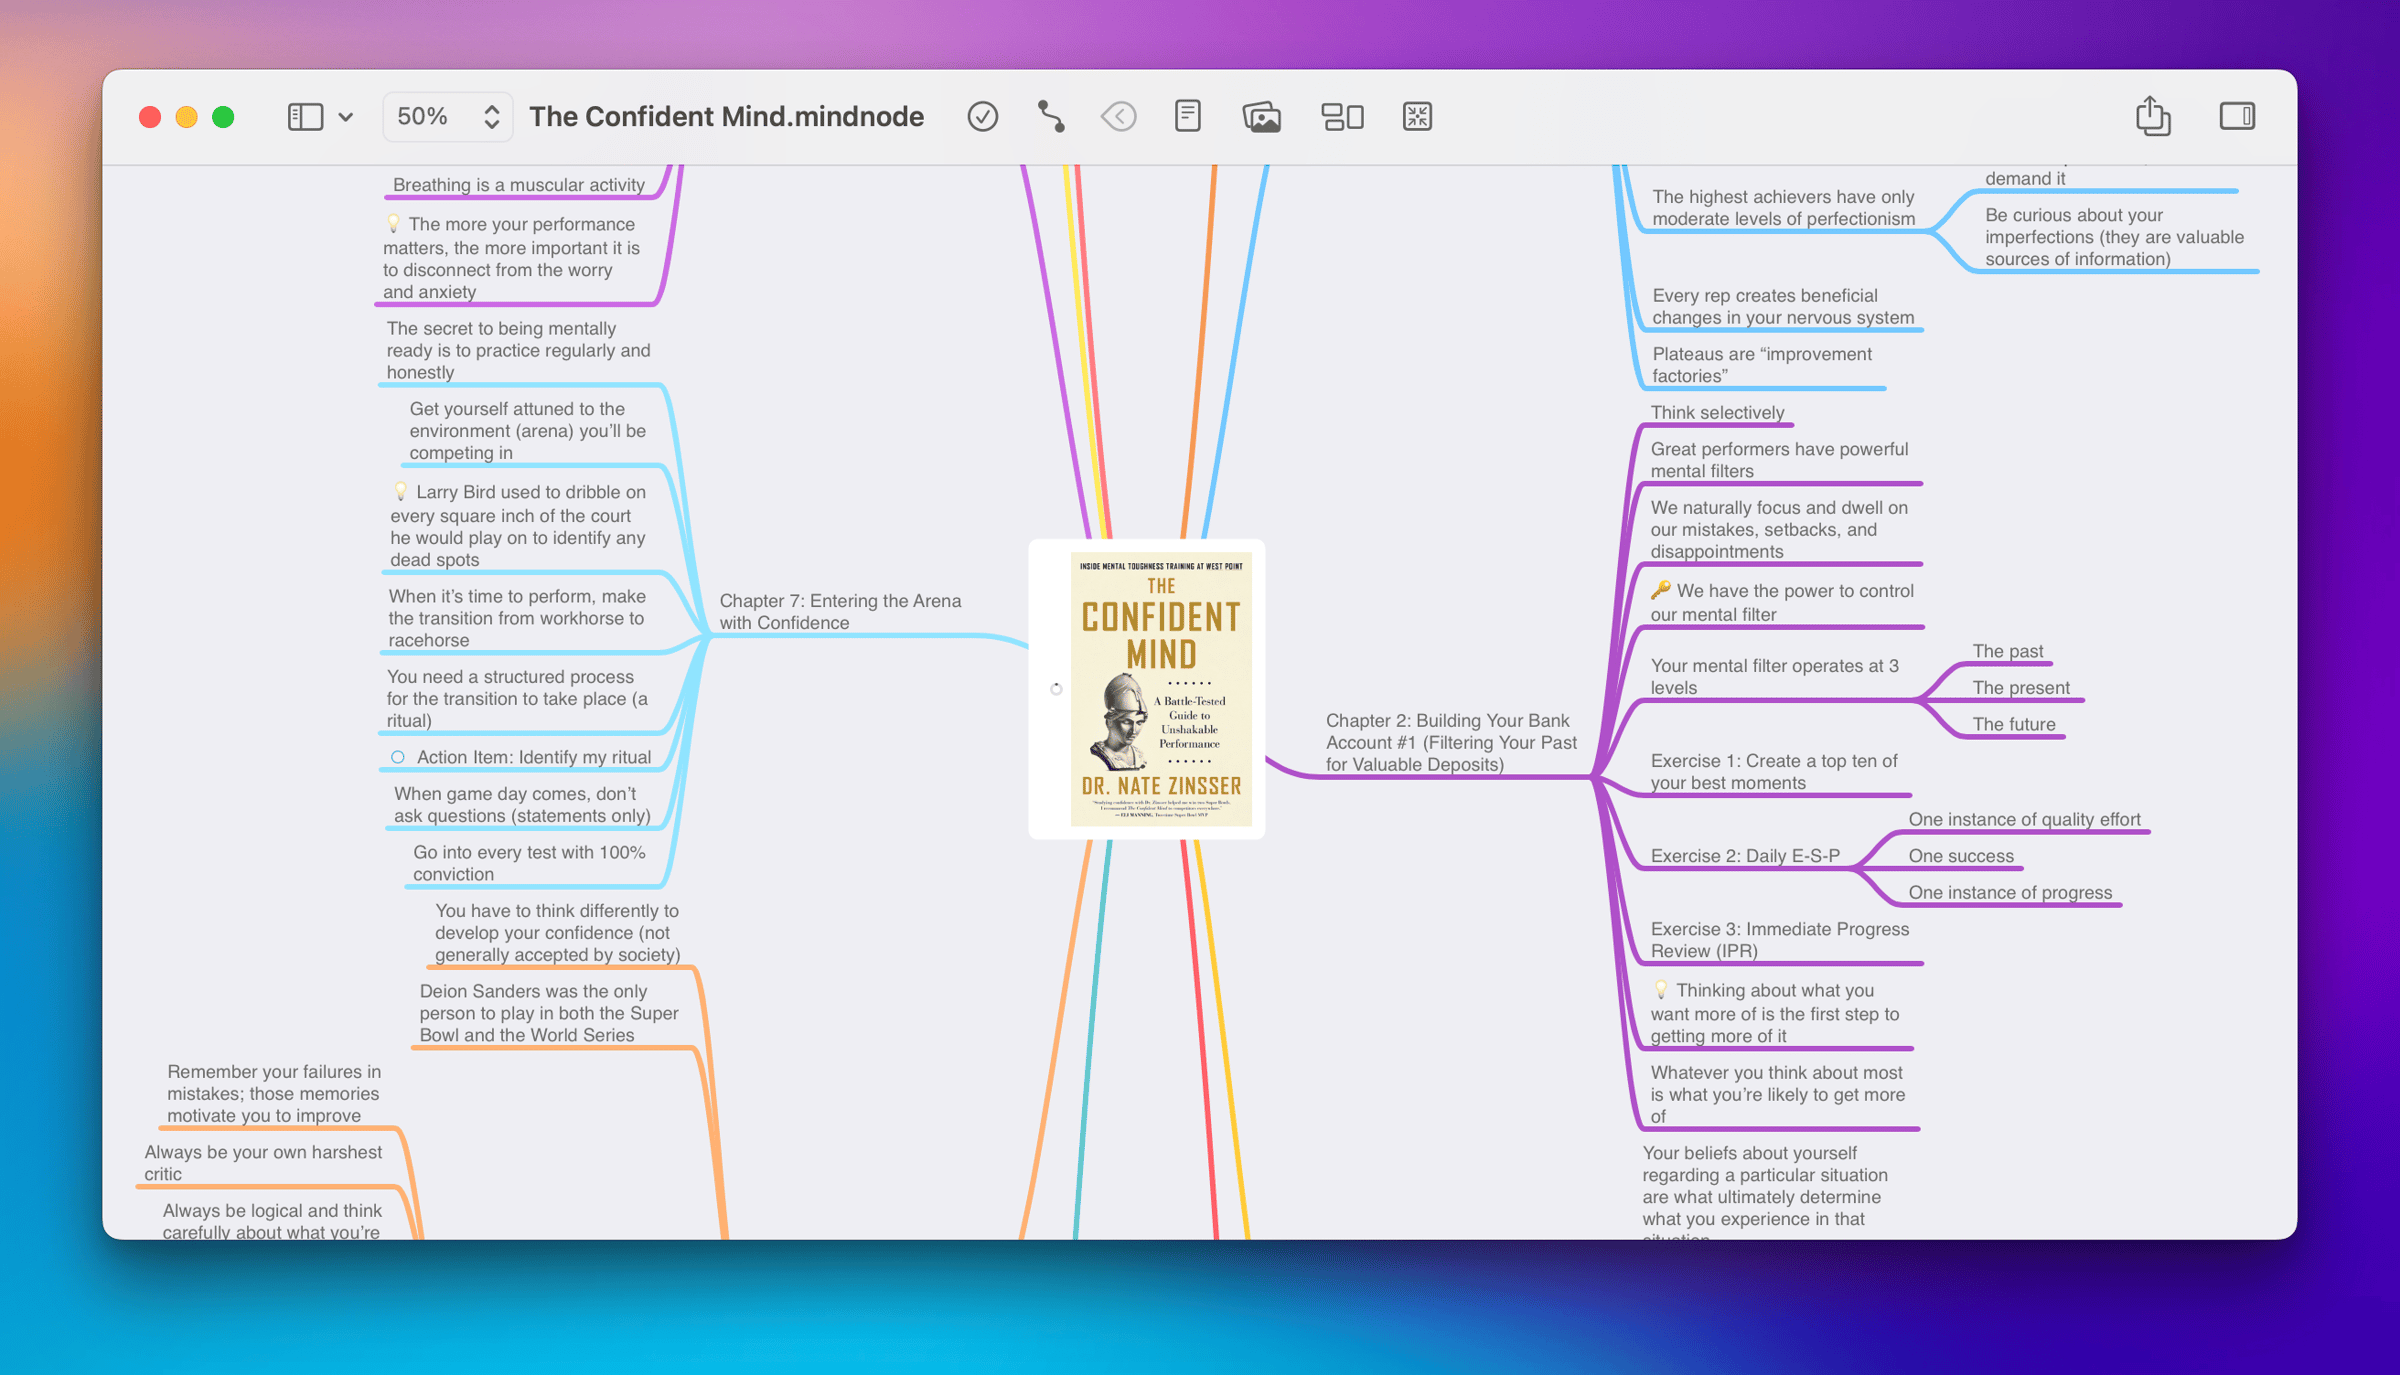Screen dimensions: 2400x1375
Task: Open the share button
Action: [2152, 116]
